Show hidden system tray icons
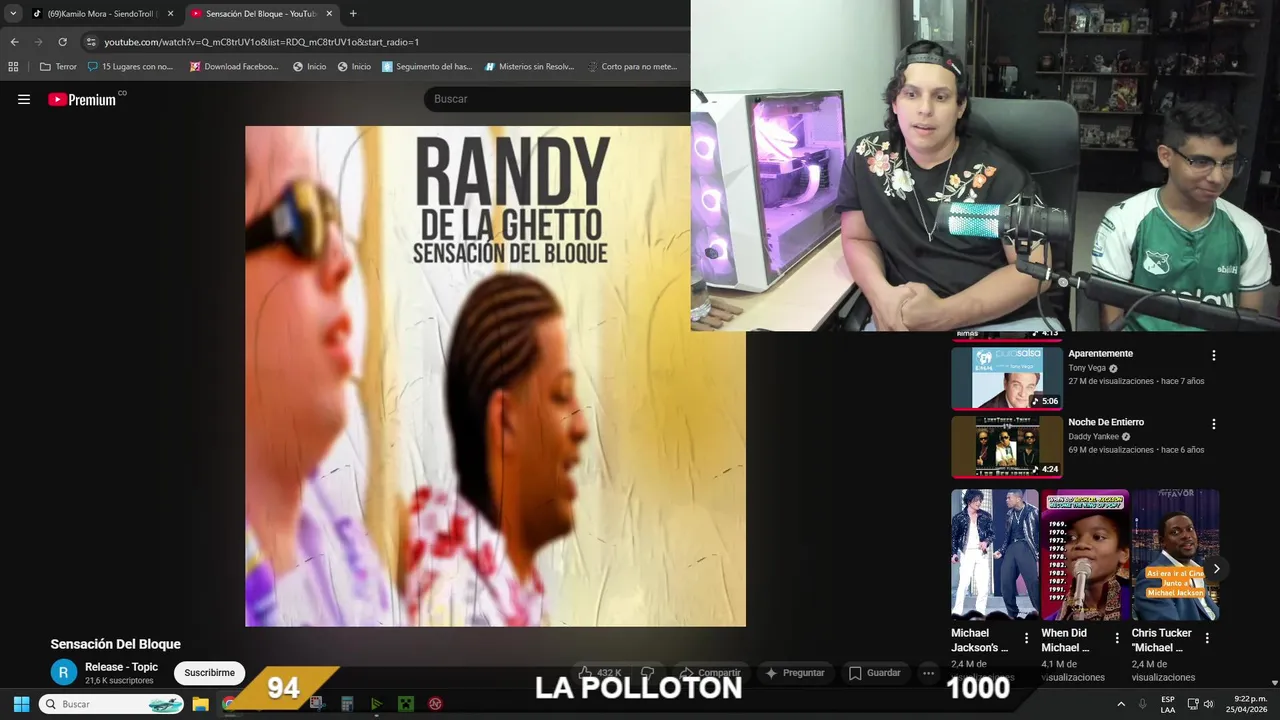The width and height of the screenshot is (1280, 720). (x=1121, y=704)
